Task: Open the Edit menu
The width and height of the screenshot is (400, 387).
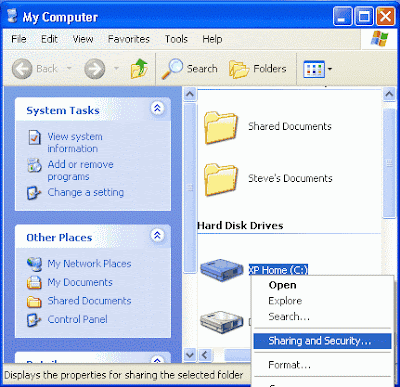Action: click(49, 39)
